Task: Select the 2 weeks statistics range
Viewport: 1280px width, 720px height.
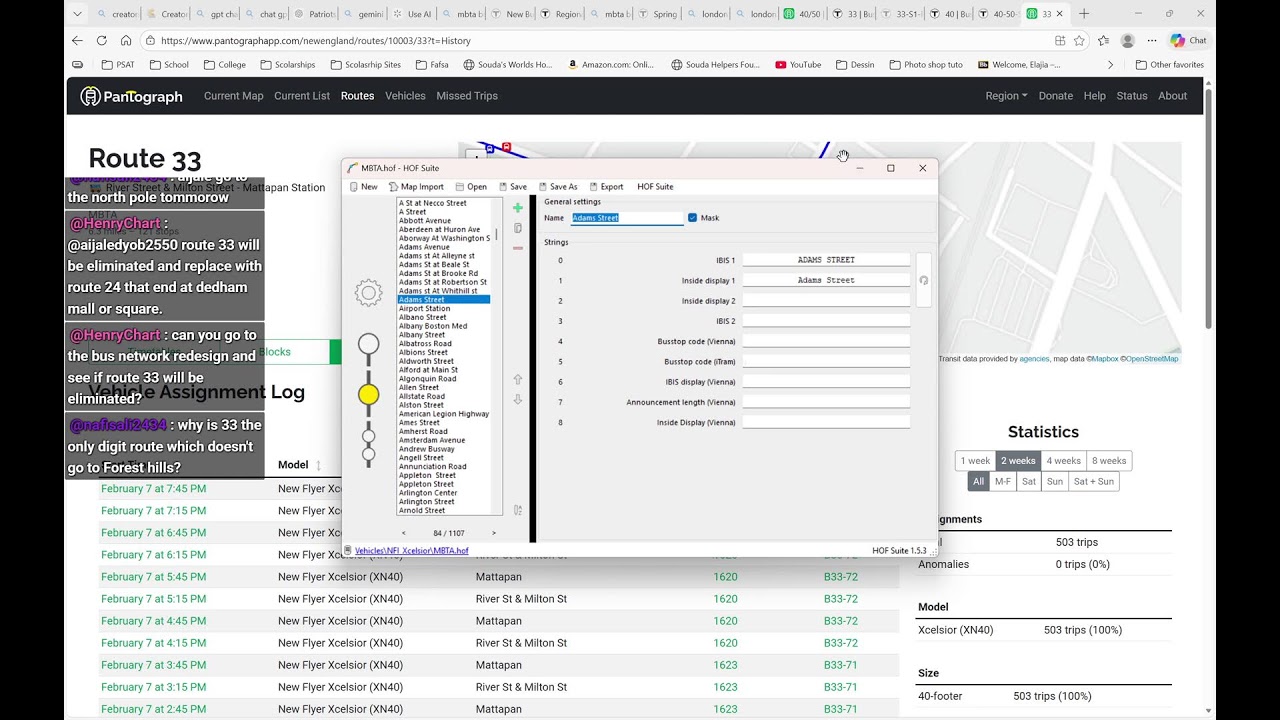Action: pyautogui.click(x=1018, y=461)
